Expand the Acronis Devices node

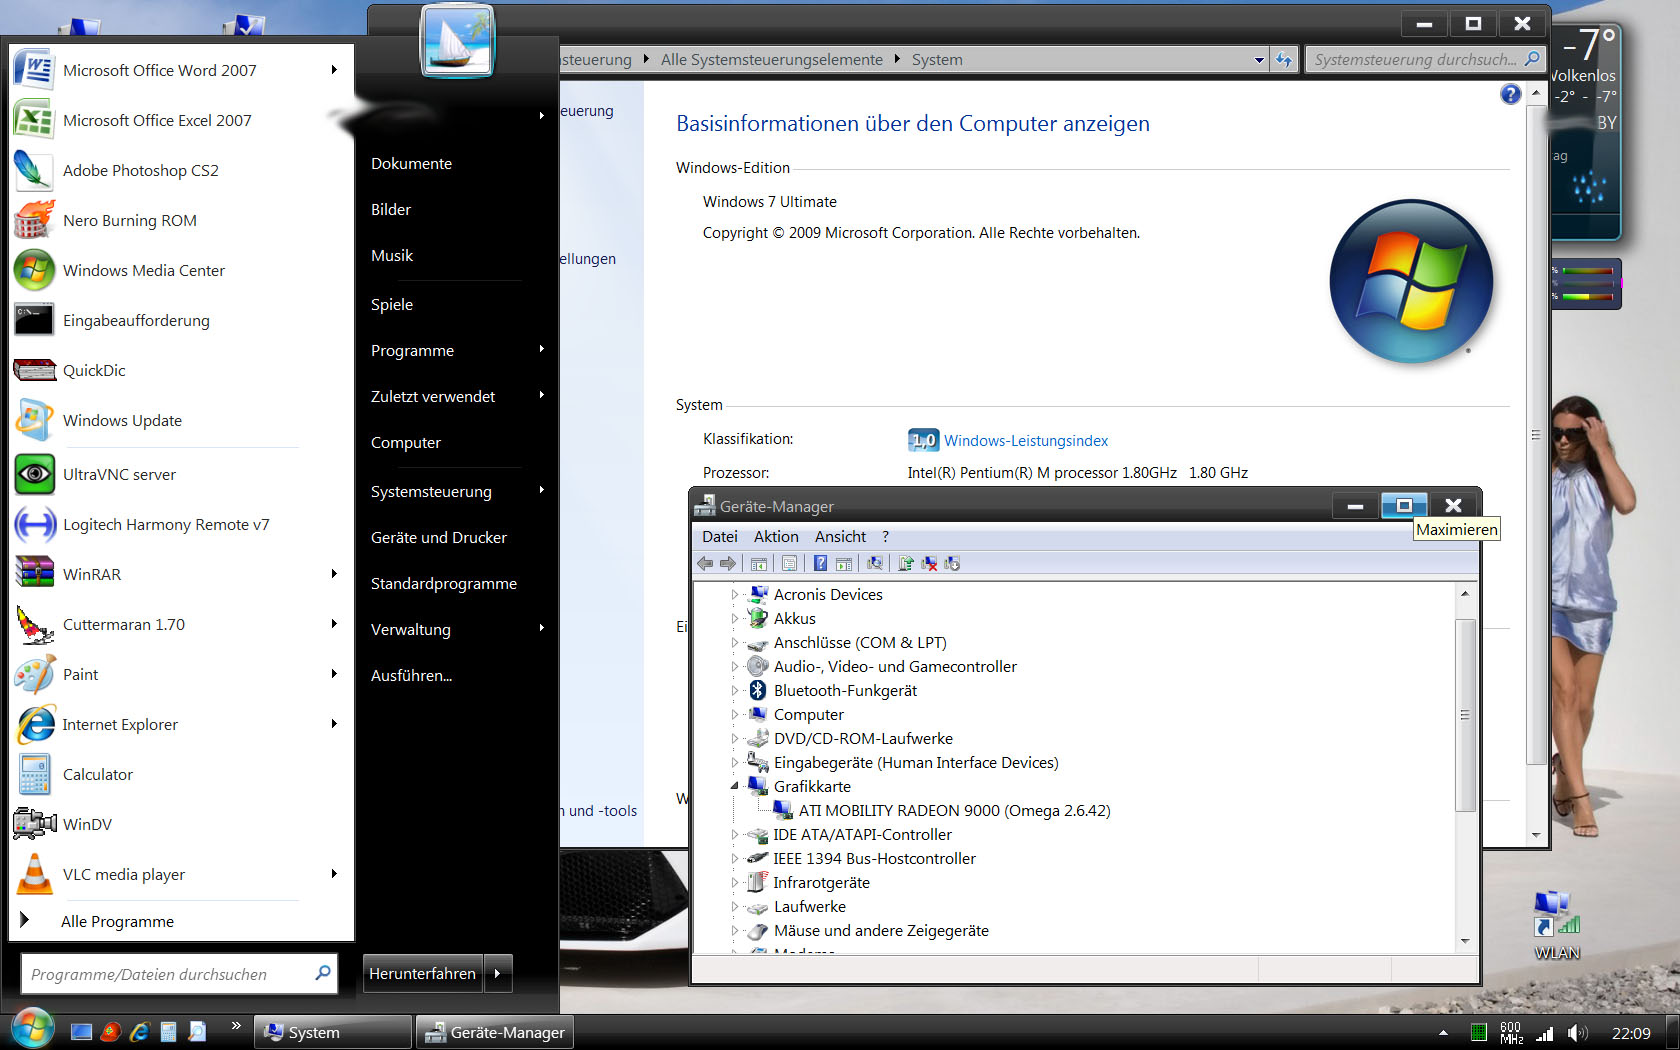pos(735,595)
